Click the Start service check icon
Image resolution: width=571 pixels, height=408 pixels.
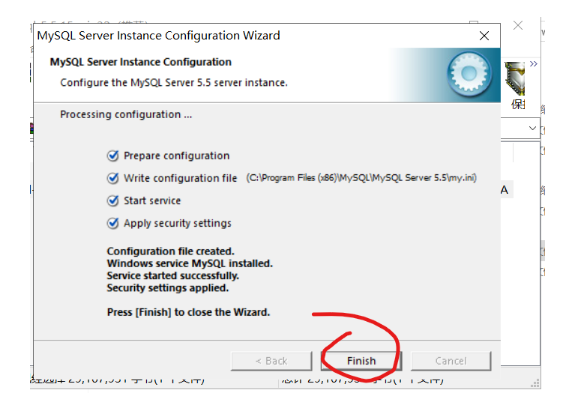(113, 201)
